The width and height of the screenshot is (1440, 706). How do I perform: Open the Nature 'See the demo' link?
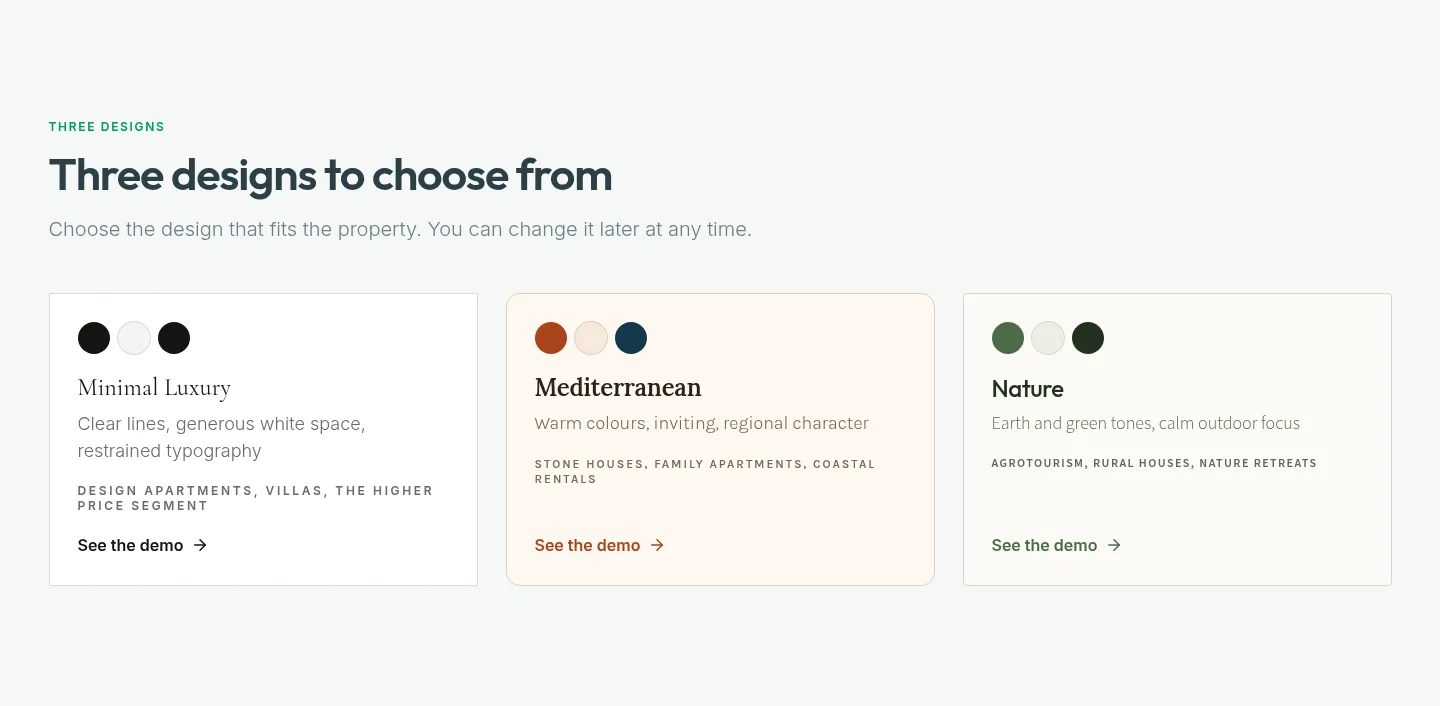pos(1056,545)
